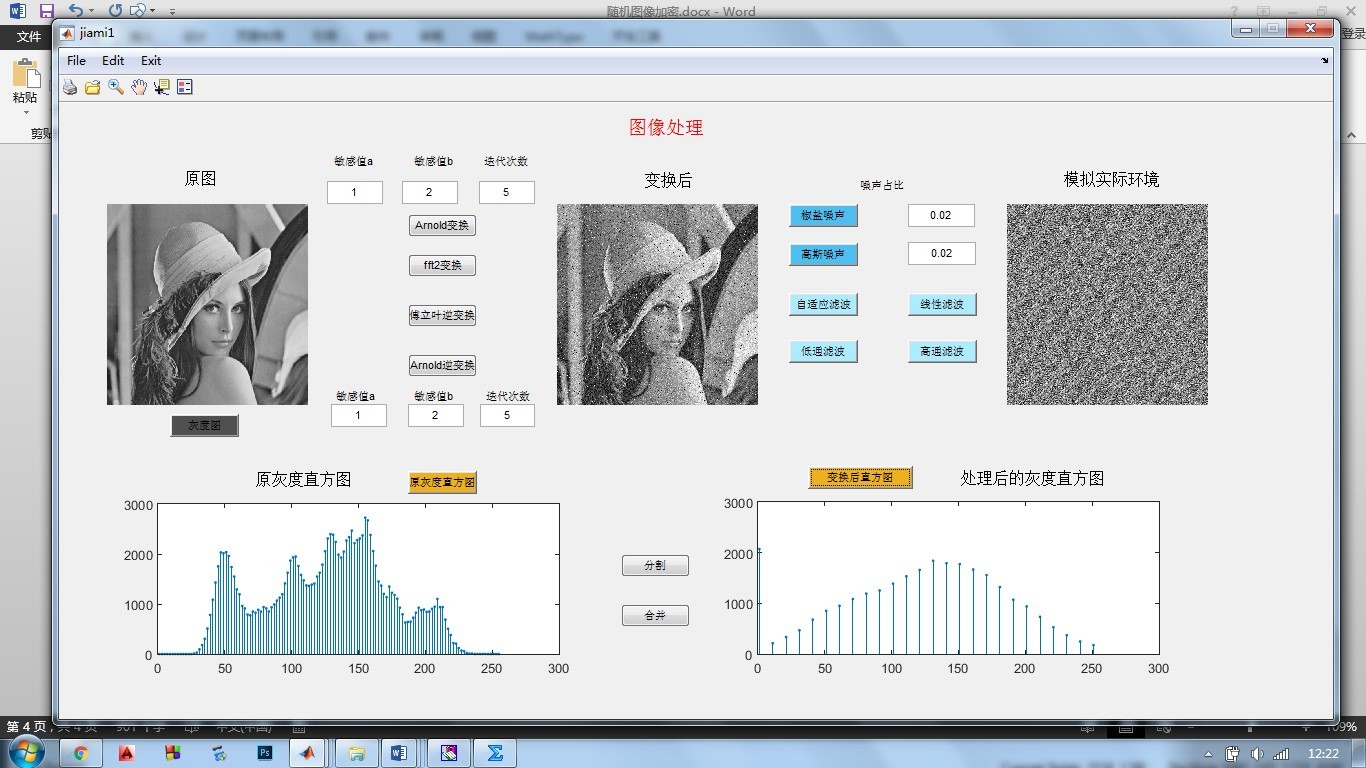Image resolution: width=1366 pixels, height=768 pixels.
Task: Click lower 敏感值b input field
Action: 435,415
